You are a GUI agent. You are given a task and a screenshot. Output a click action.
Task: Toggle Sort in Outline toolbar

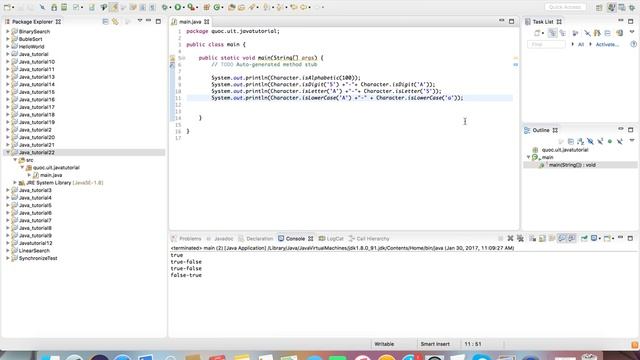pos(580,142)
